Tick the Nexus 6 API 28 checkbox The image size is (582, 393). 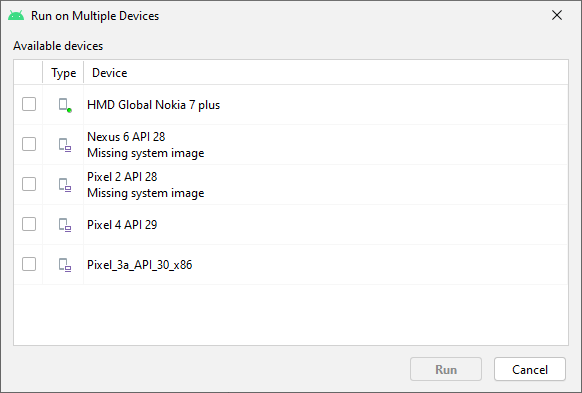(x=29, y=144)
